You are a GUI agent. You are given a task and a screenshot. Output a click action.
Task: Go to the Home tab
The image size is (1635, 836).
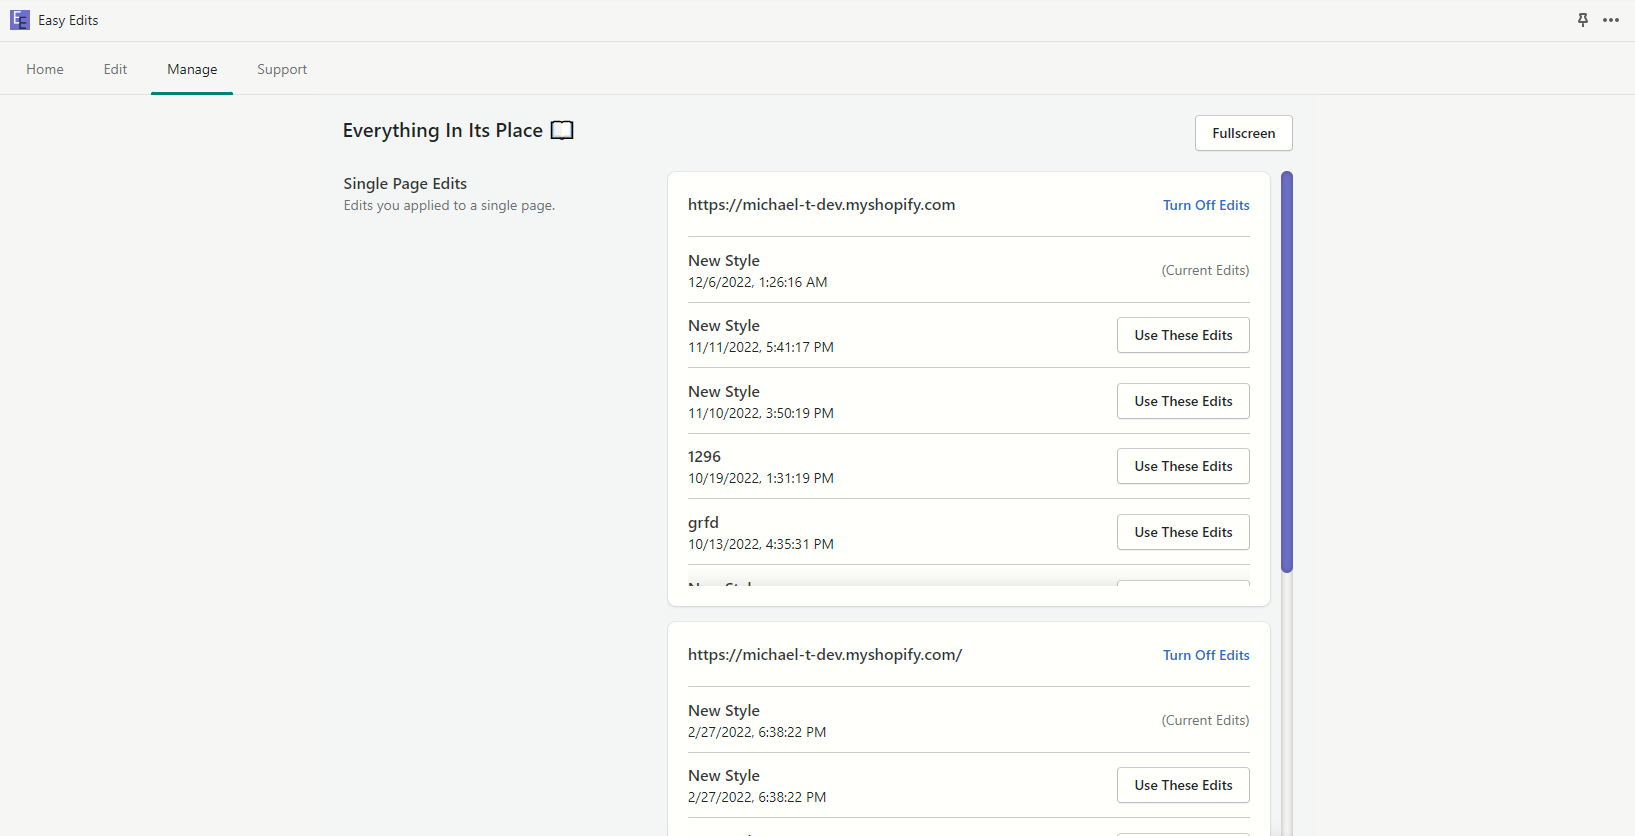[x=45, y=69]
